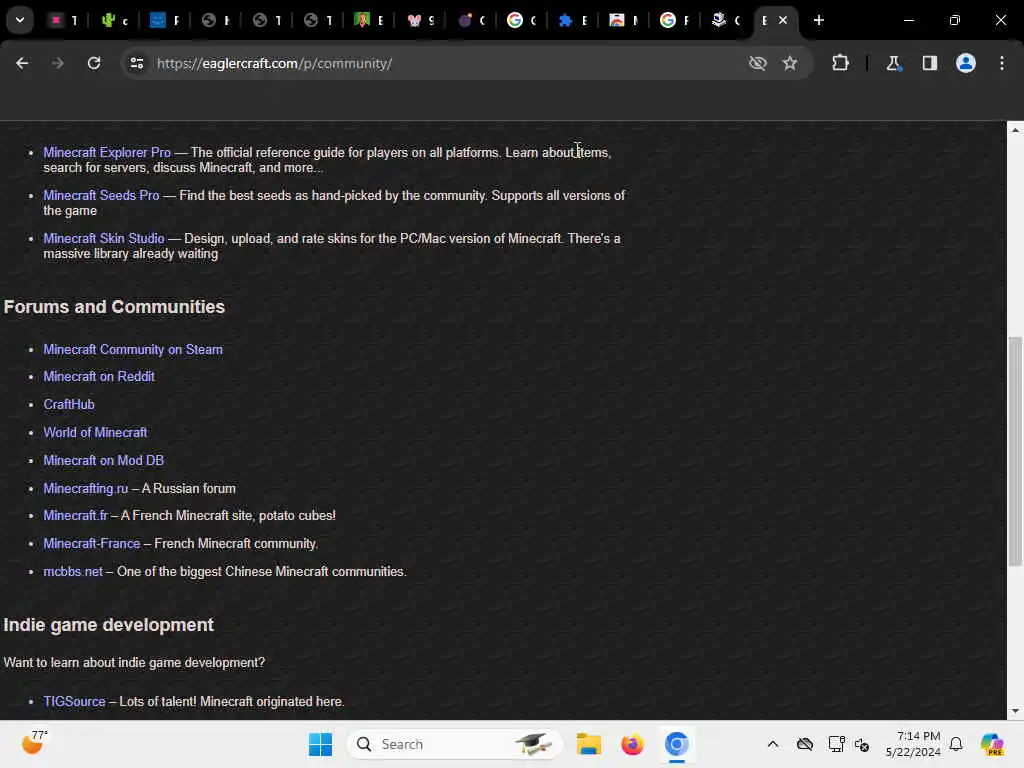
Task: Click the Forums and Communities heading
Action: 114,307
